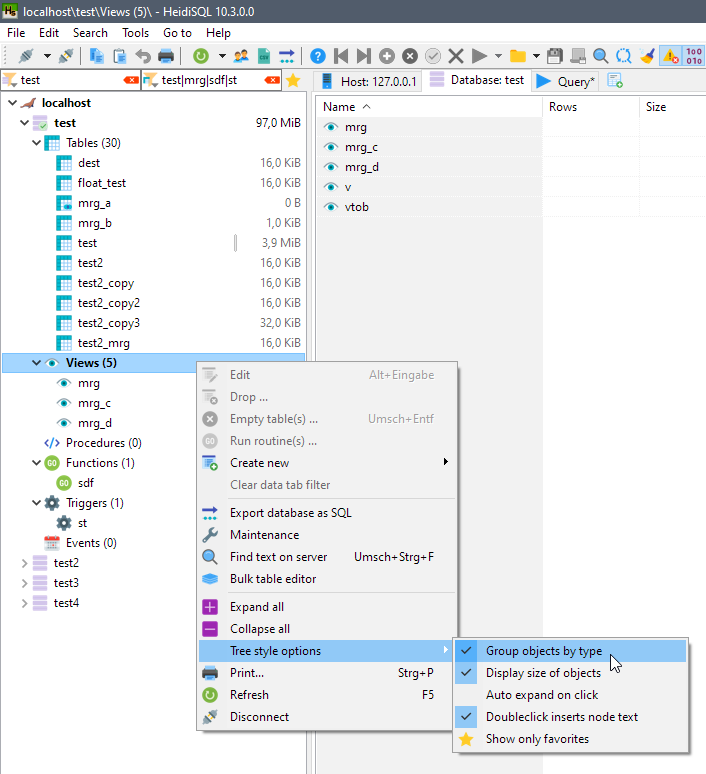This screenshot has height=774, width=706.
Task: Select Maintenance in the context menu
Action: pos(327,535)
